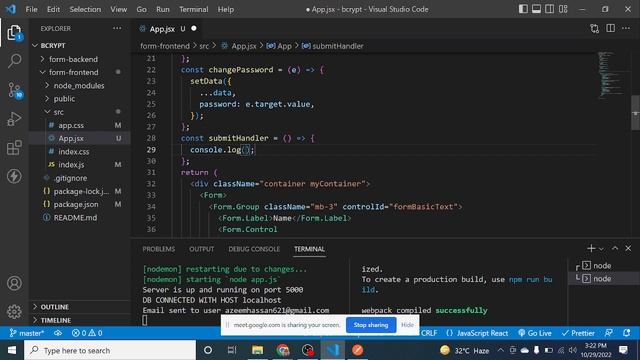The height and width of the screenshot is (360, 640).
Task: Select the TERMINAL tab
Action: click(309, 249)
